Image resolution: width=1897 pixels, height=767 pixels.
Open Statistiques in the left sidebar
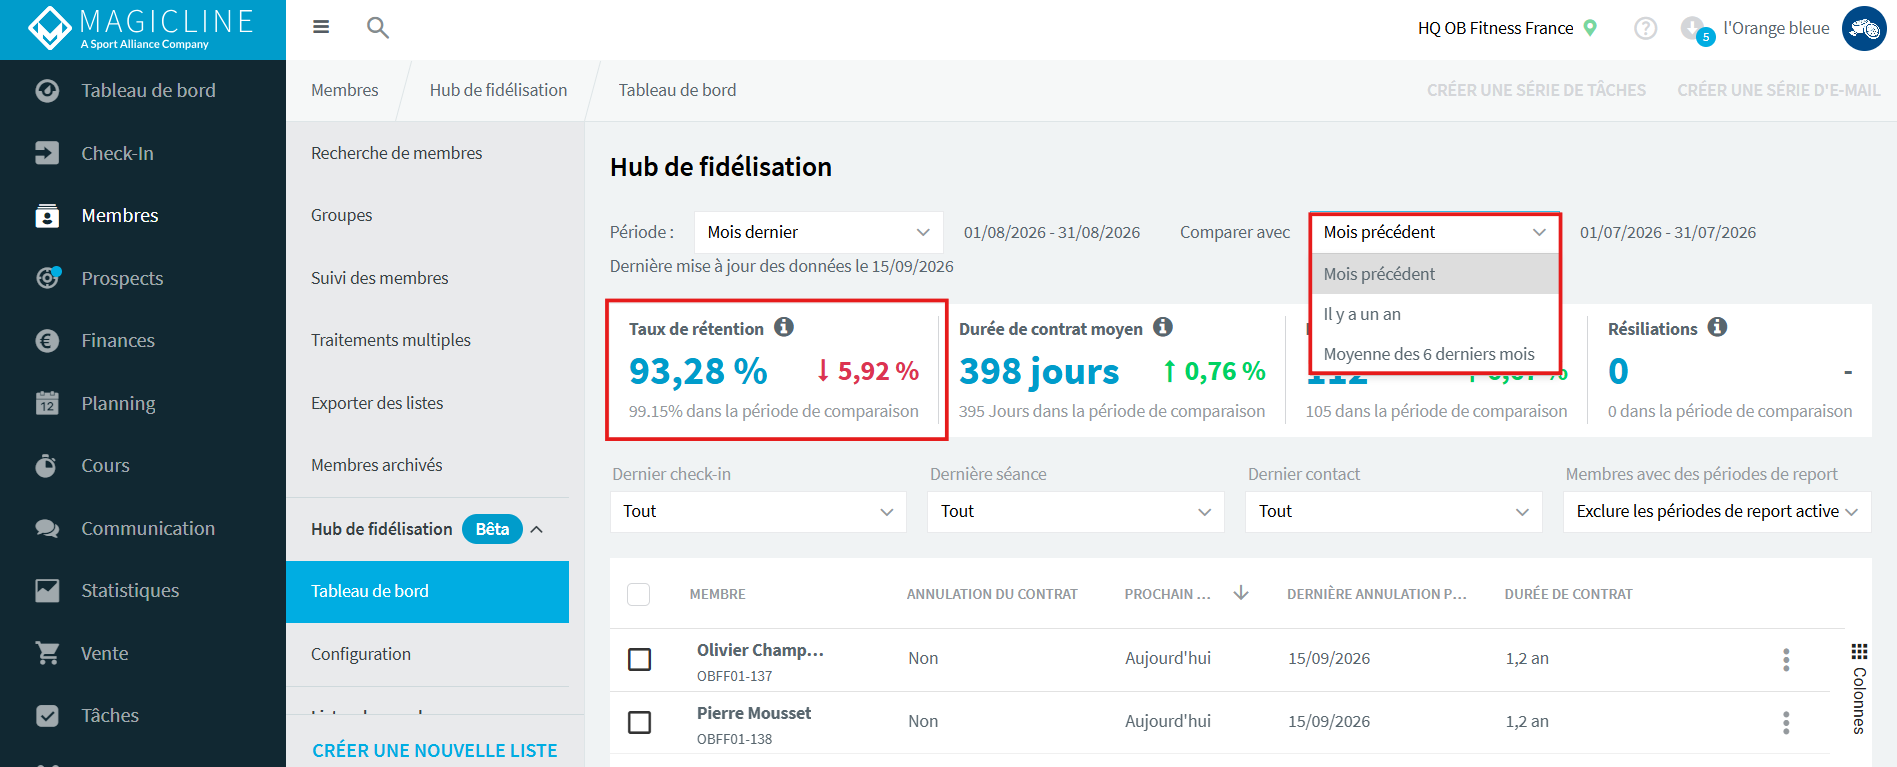click(x=130, y=590)
